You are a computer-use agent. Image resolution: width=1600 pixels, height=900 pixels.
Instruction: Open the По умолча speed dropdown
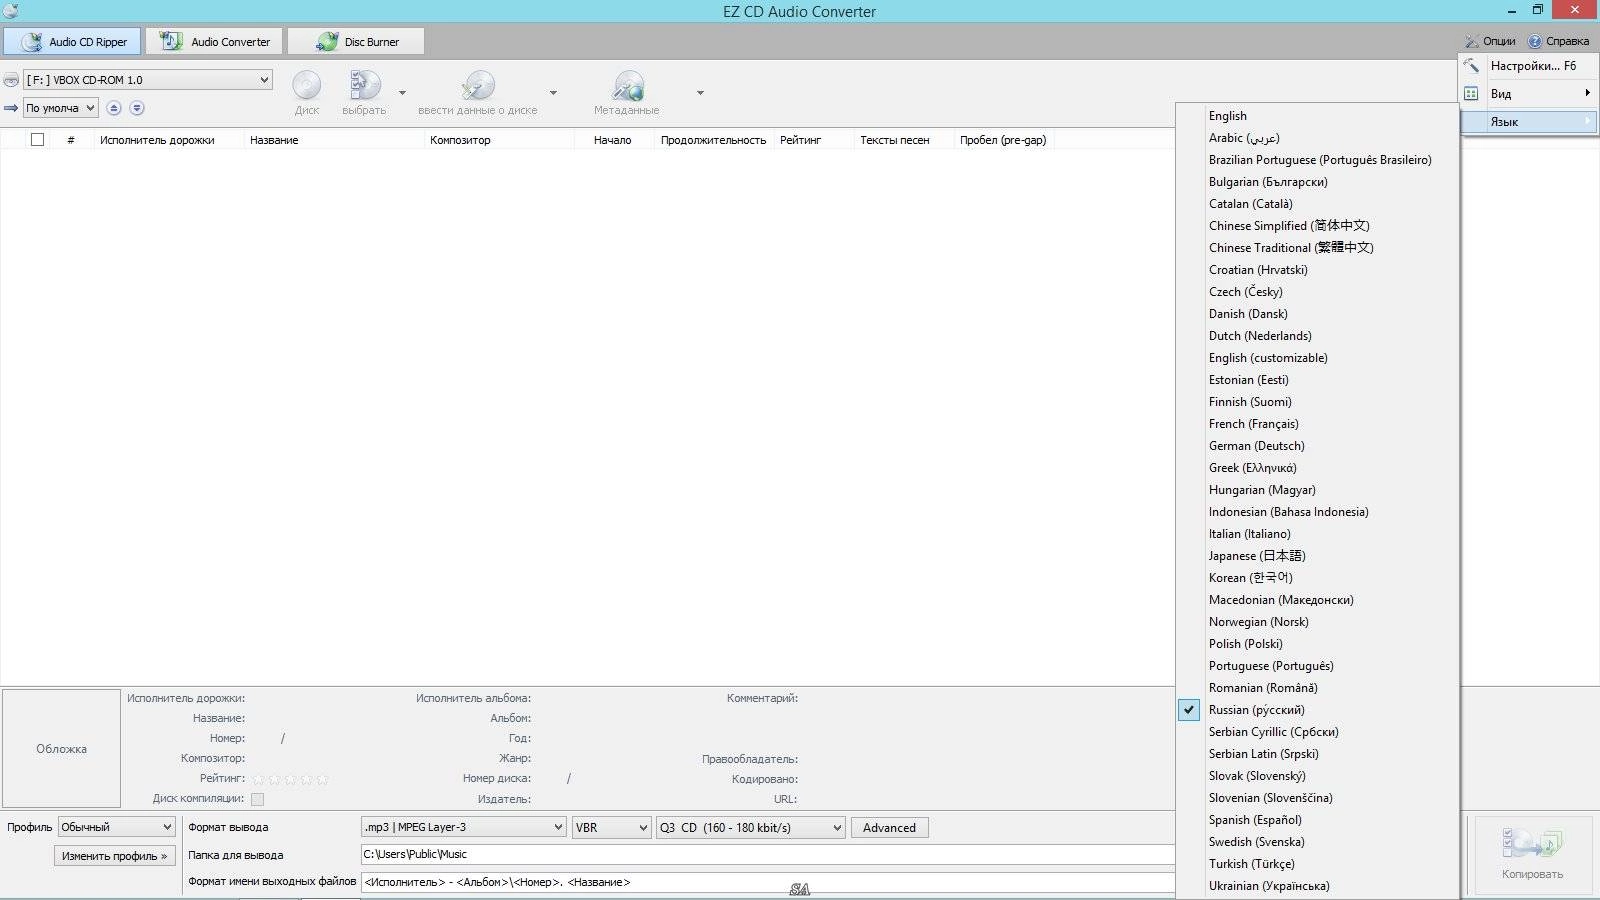pyautogui.click(x=61, y=108)
